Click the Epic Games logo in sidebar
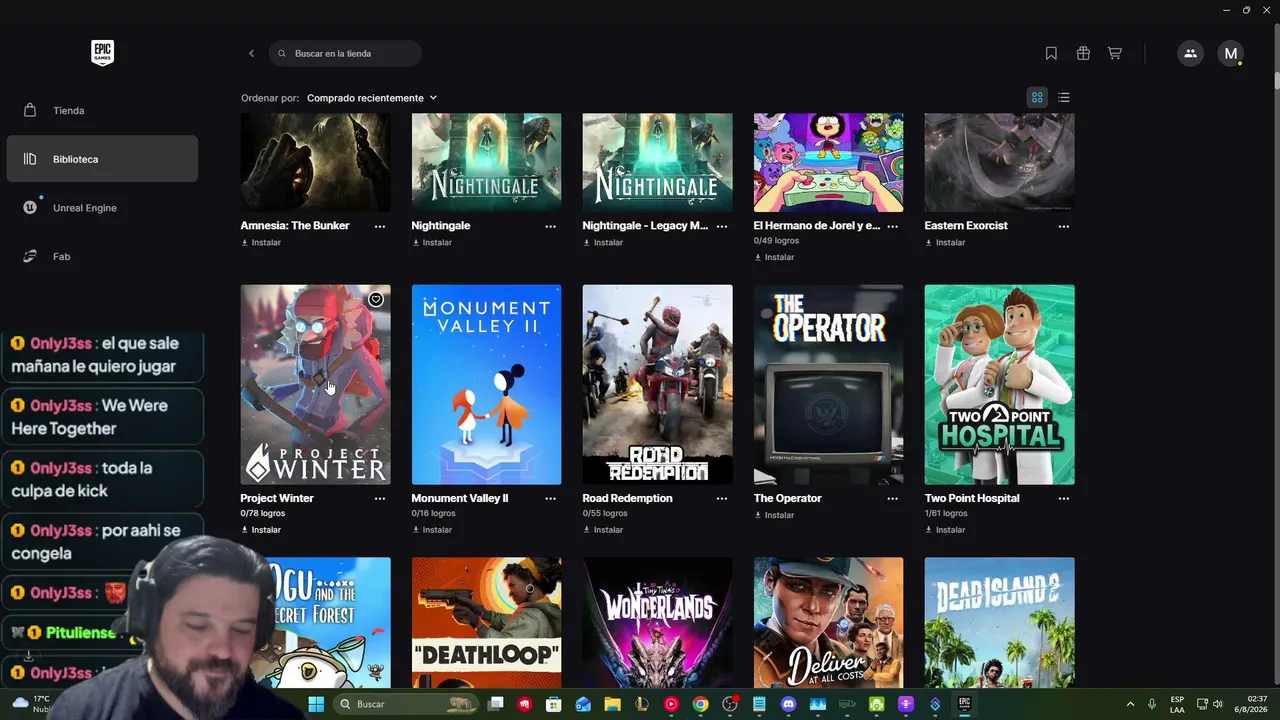Screen dimensions: 1280x720 click(x=102, y=53)
